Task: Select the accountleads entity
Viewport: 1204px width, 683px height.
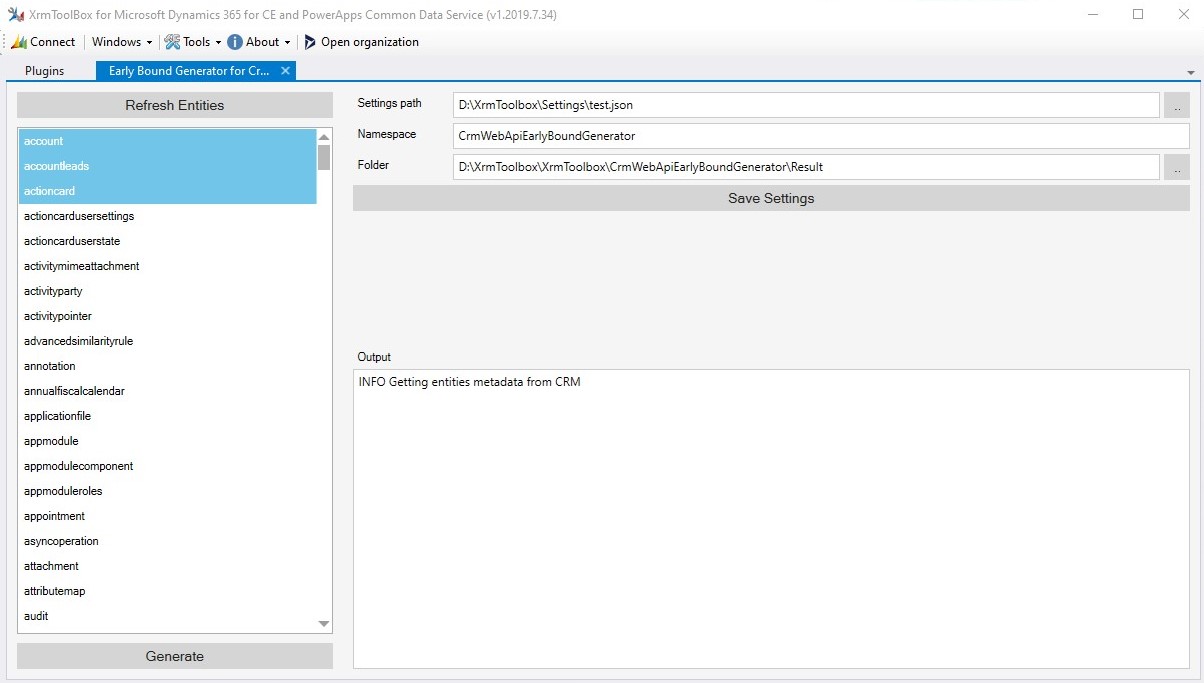Action: pyautogui.click(x=168, y=166)
